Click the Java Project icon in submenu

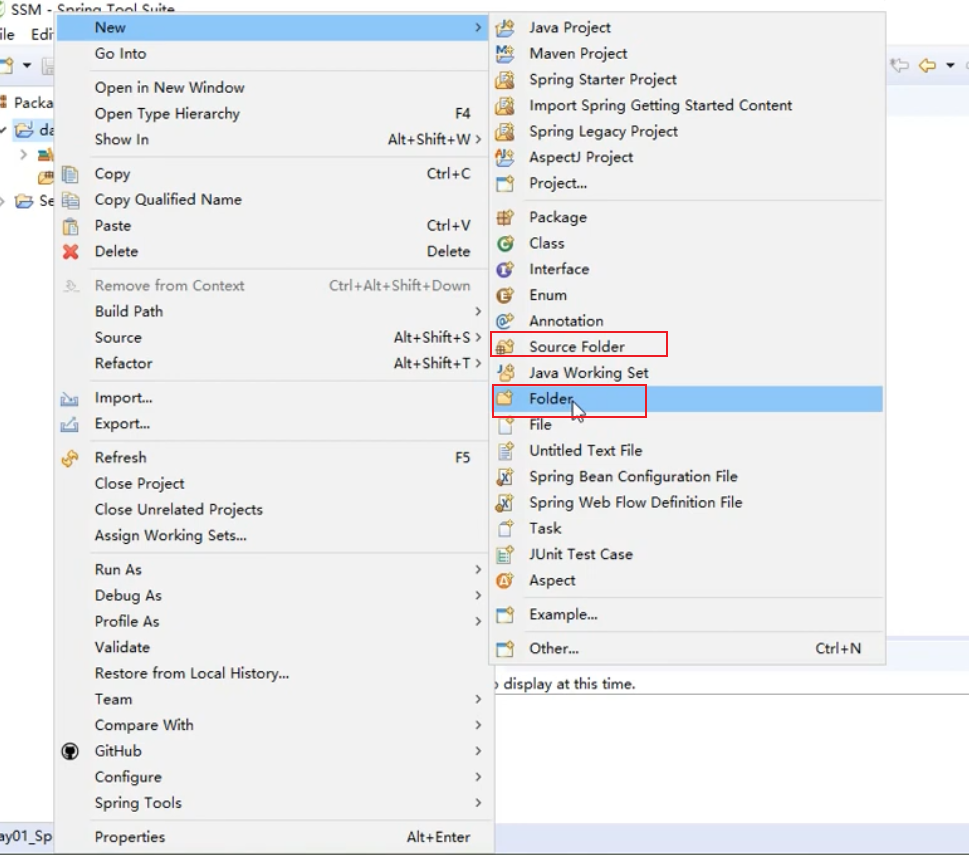pyautogui.click(x=505, y=28)
